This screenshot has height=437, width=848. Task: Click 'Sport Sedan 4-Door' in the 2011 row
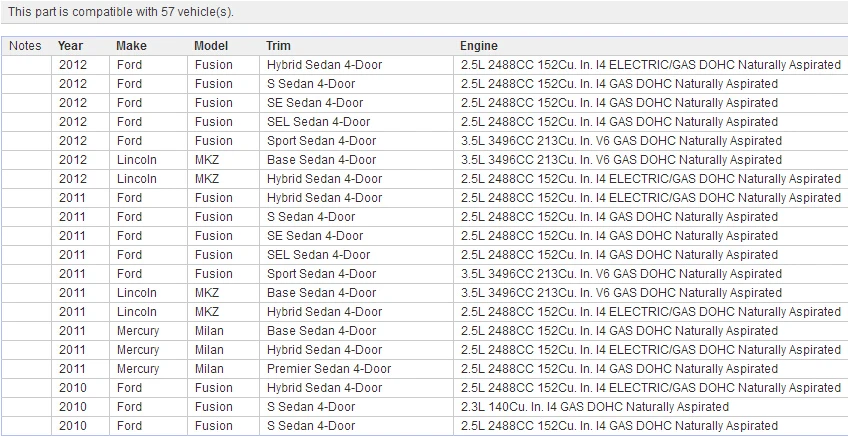click(321, 274)
